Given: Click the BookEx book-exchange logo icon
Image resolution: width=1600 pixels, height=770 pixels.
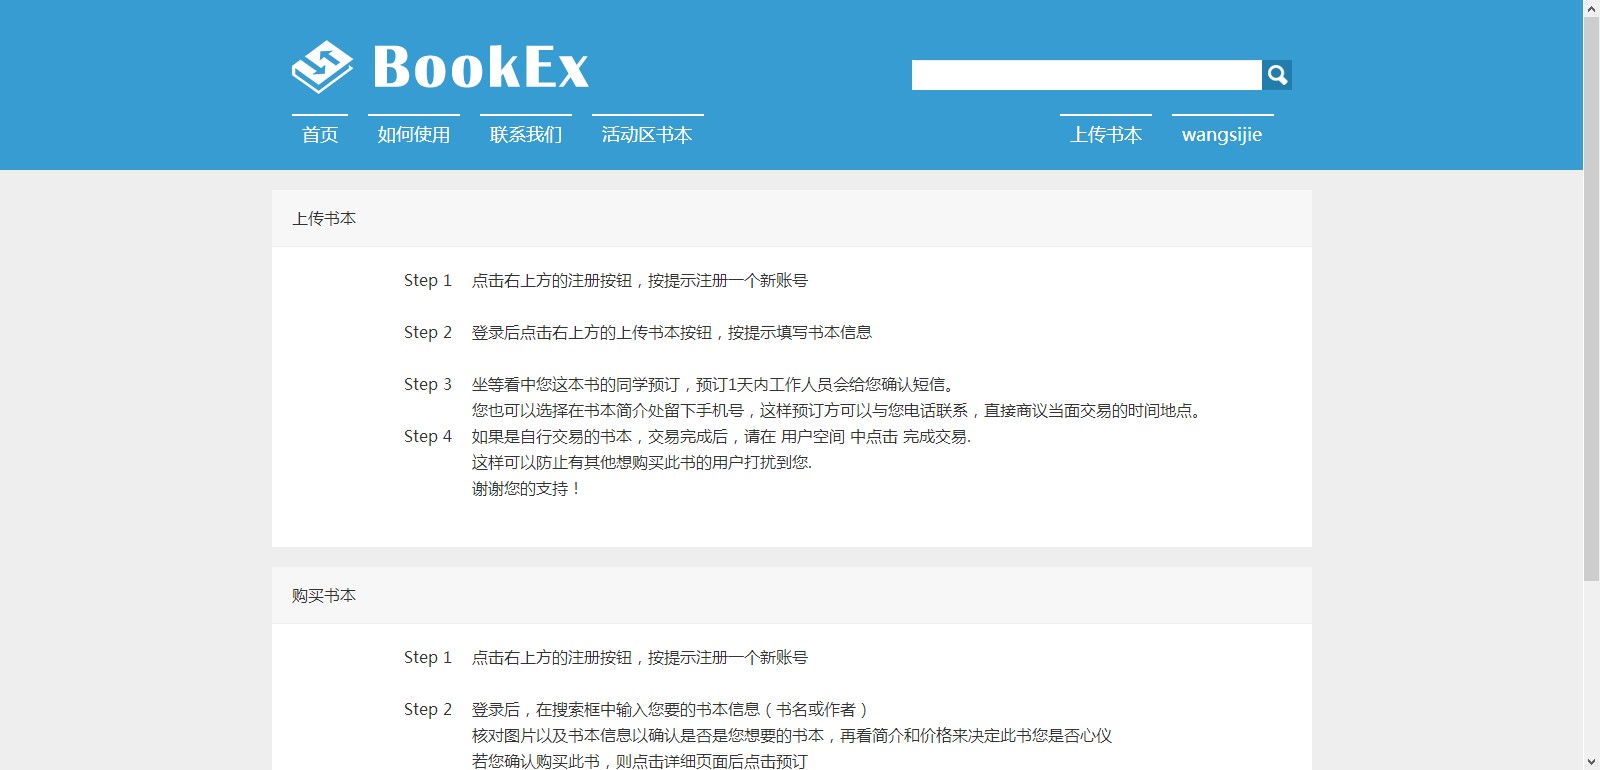Looking at the screenshot, I should tap(322, 67).
